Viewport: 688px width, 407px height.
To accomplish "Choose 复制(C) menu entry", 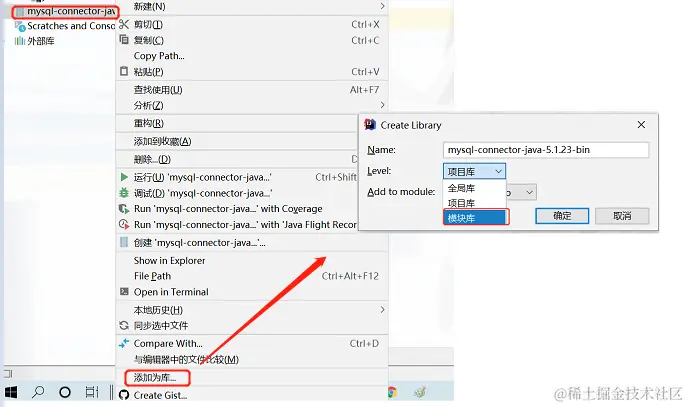I will click(252, 40).
